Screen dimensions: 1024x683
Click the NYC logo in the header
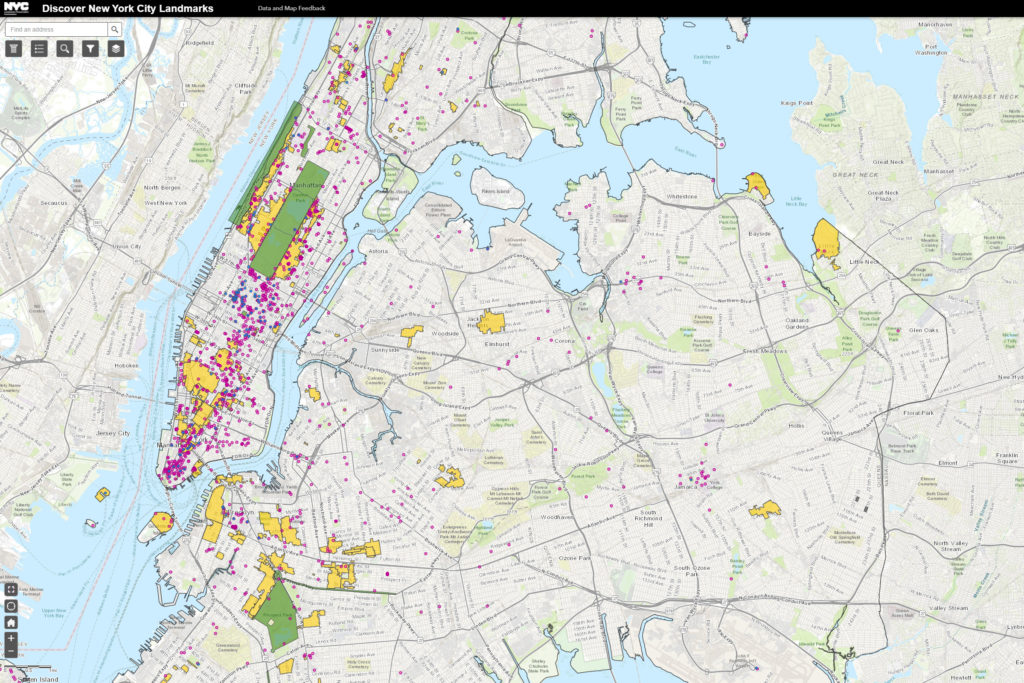(16, 8)
